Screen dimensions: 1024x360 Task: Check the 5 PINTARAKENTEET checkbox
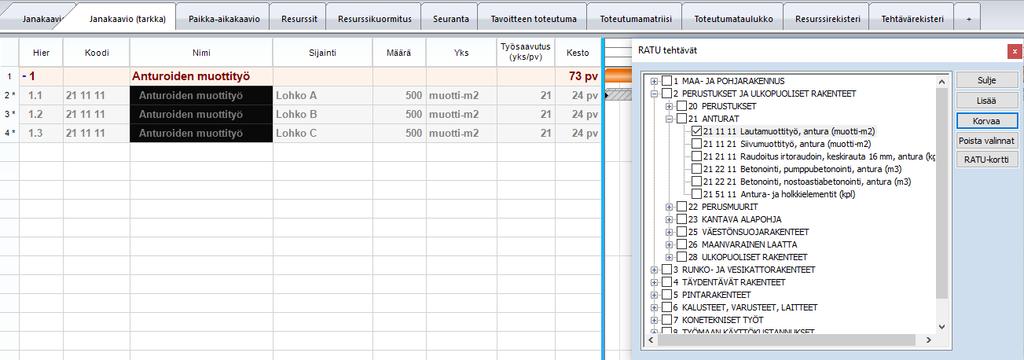tap(667, 295)
